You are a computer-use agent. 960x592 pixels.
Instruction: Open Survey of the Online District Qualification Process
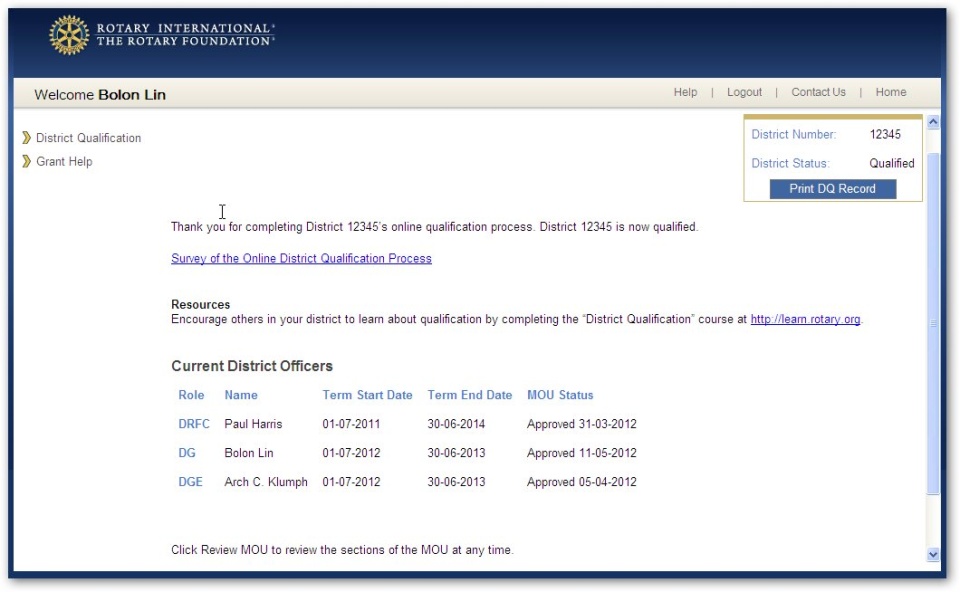click(x=301, y=258)
